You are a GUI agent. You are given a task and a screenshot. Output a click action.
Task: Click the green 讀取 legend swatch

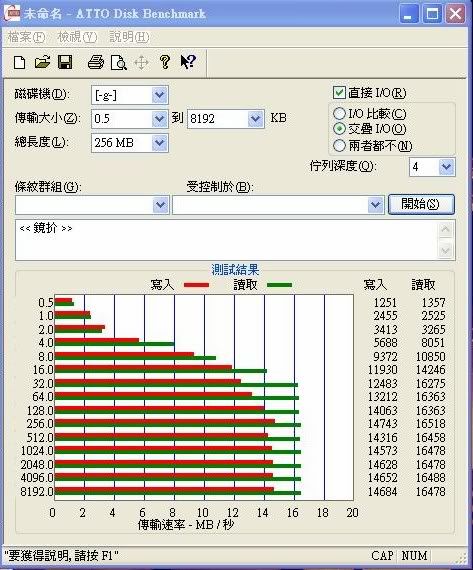(279, 285)
